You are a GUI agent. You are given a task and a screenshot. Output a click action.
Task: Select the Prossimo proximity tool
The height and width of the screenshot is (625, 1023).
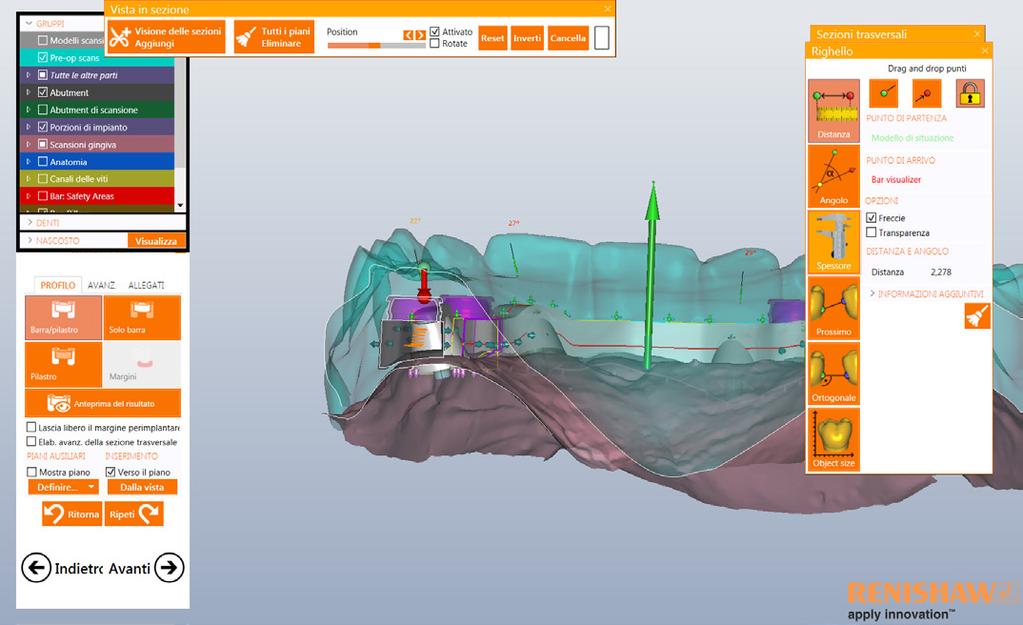tap(834, 308)
